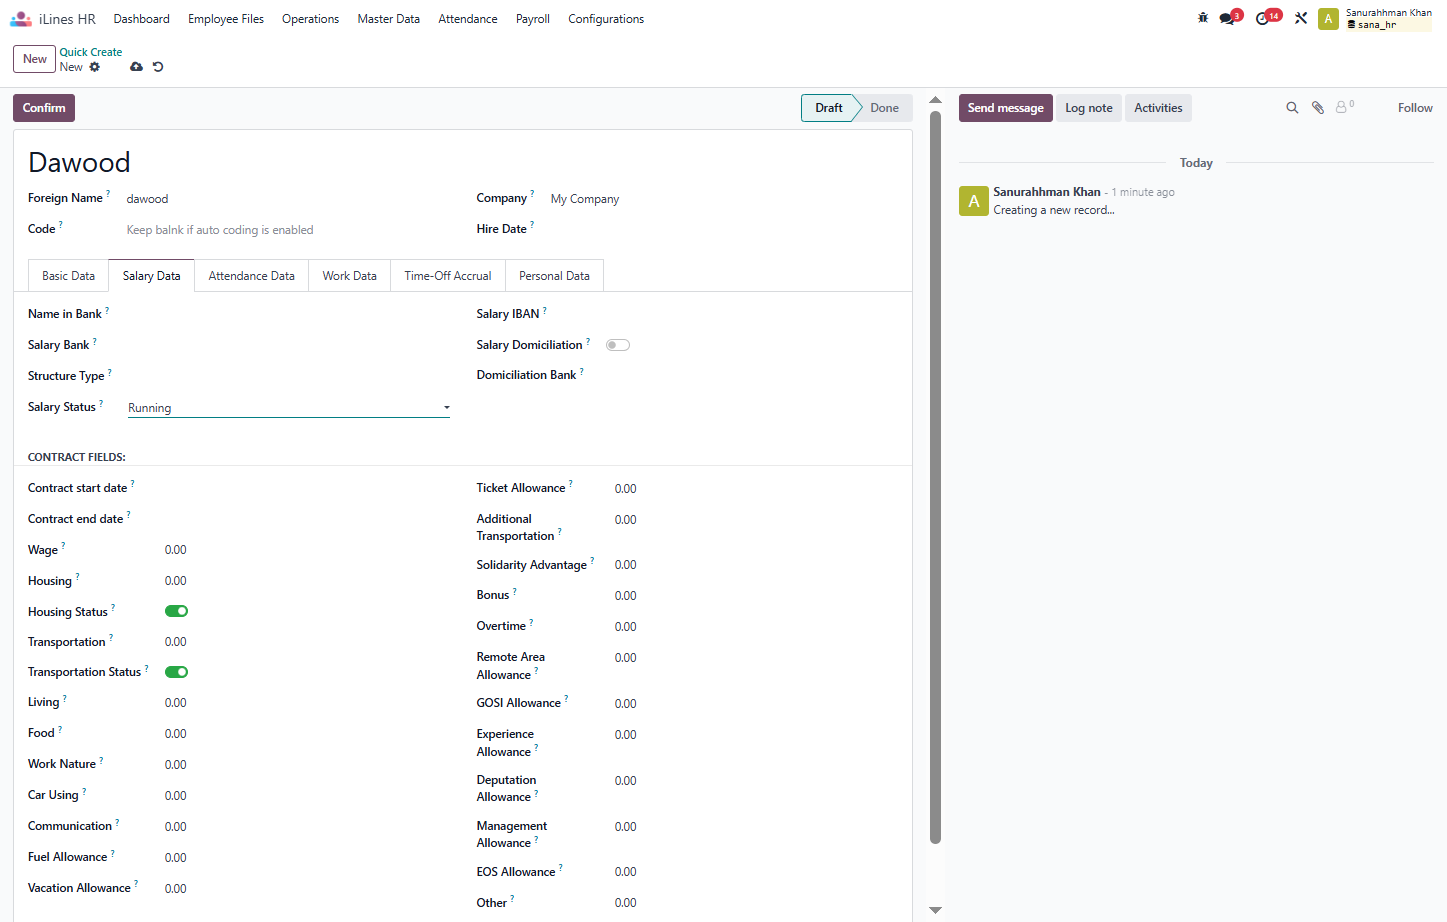
Task: Show followers icon in chatter
Action: [1345, 107]
